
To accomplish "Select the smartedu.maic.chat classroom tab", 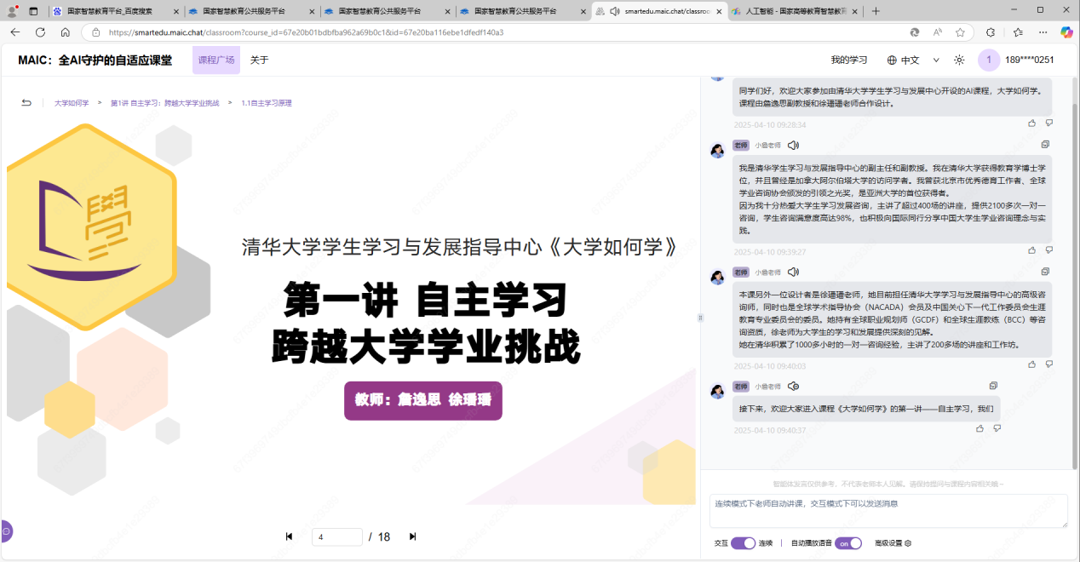I will pos(658,11).
